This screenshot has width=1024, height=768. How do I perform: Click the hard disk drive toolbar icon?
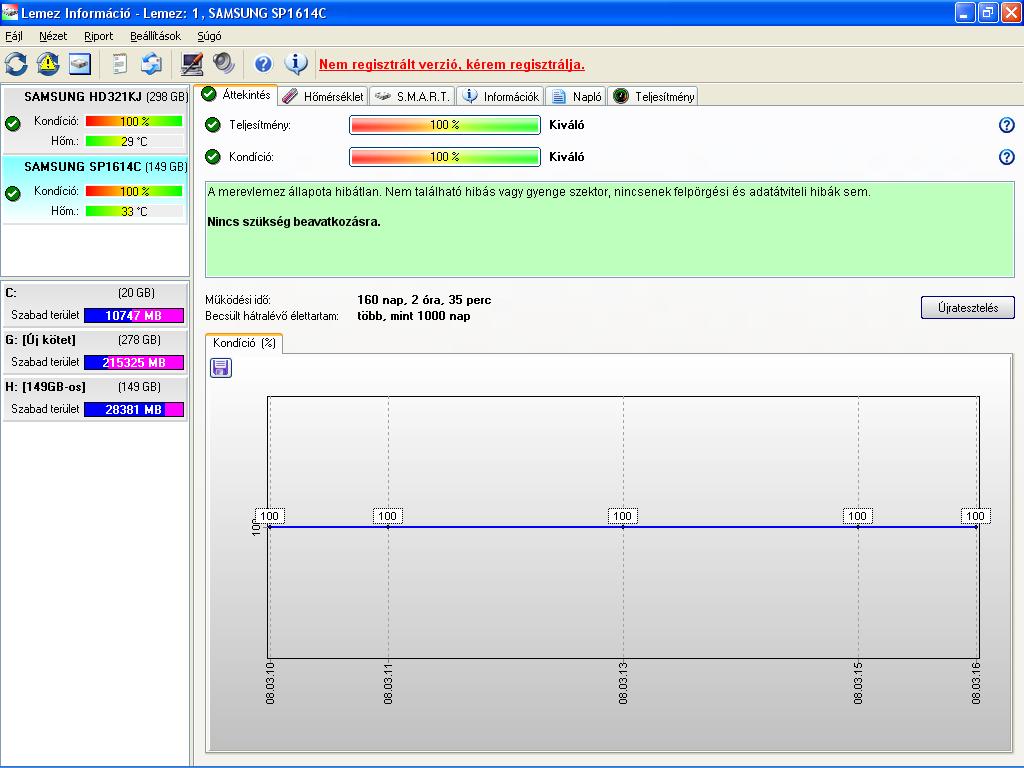point(80,63)
